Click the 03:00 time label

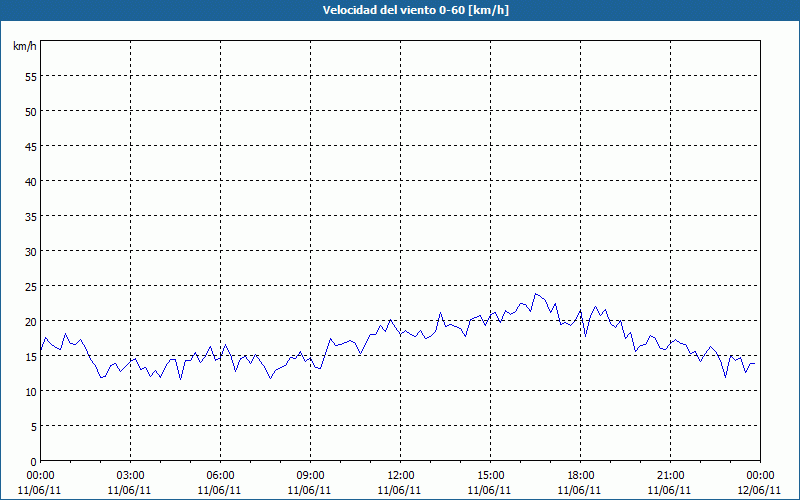tap(131, 476)
